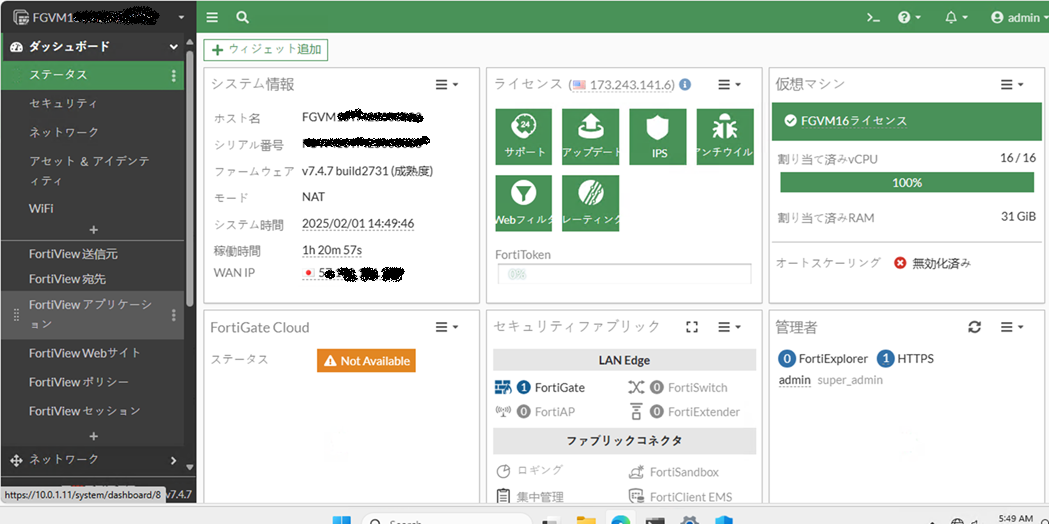Open the admin user menu
The height and width of the screenshot is (524, 1049).
tap(1019, 17)
